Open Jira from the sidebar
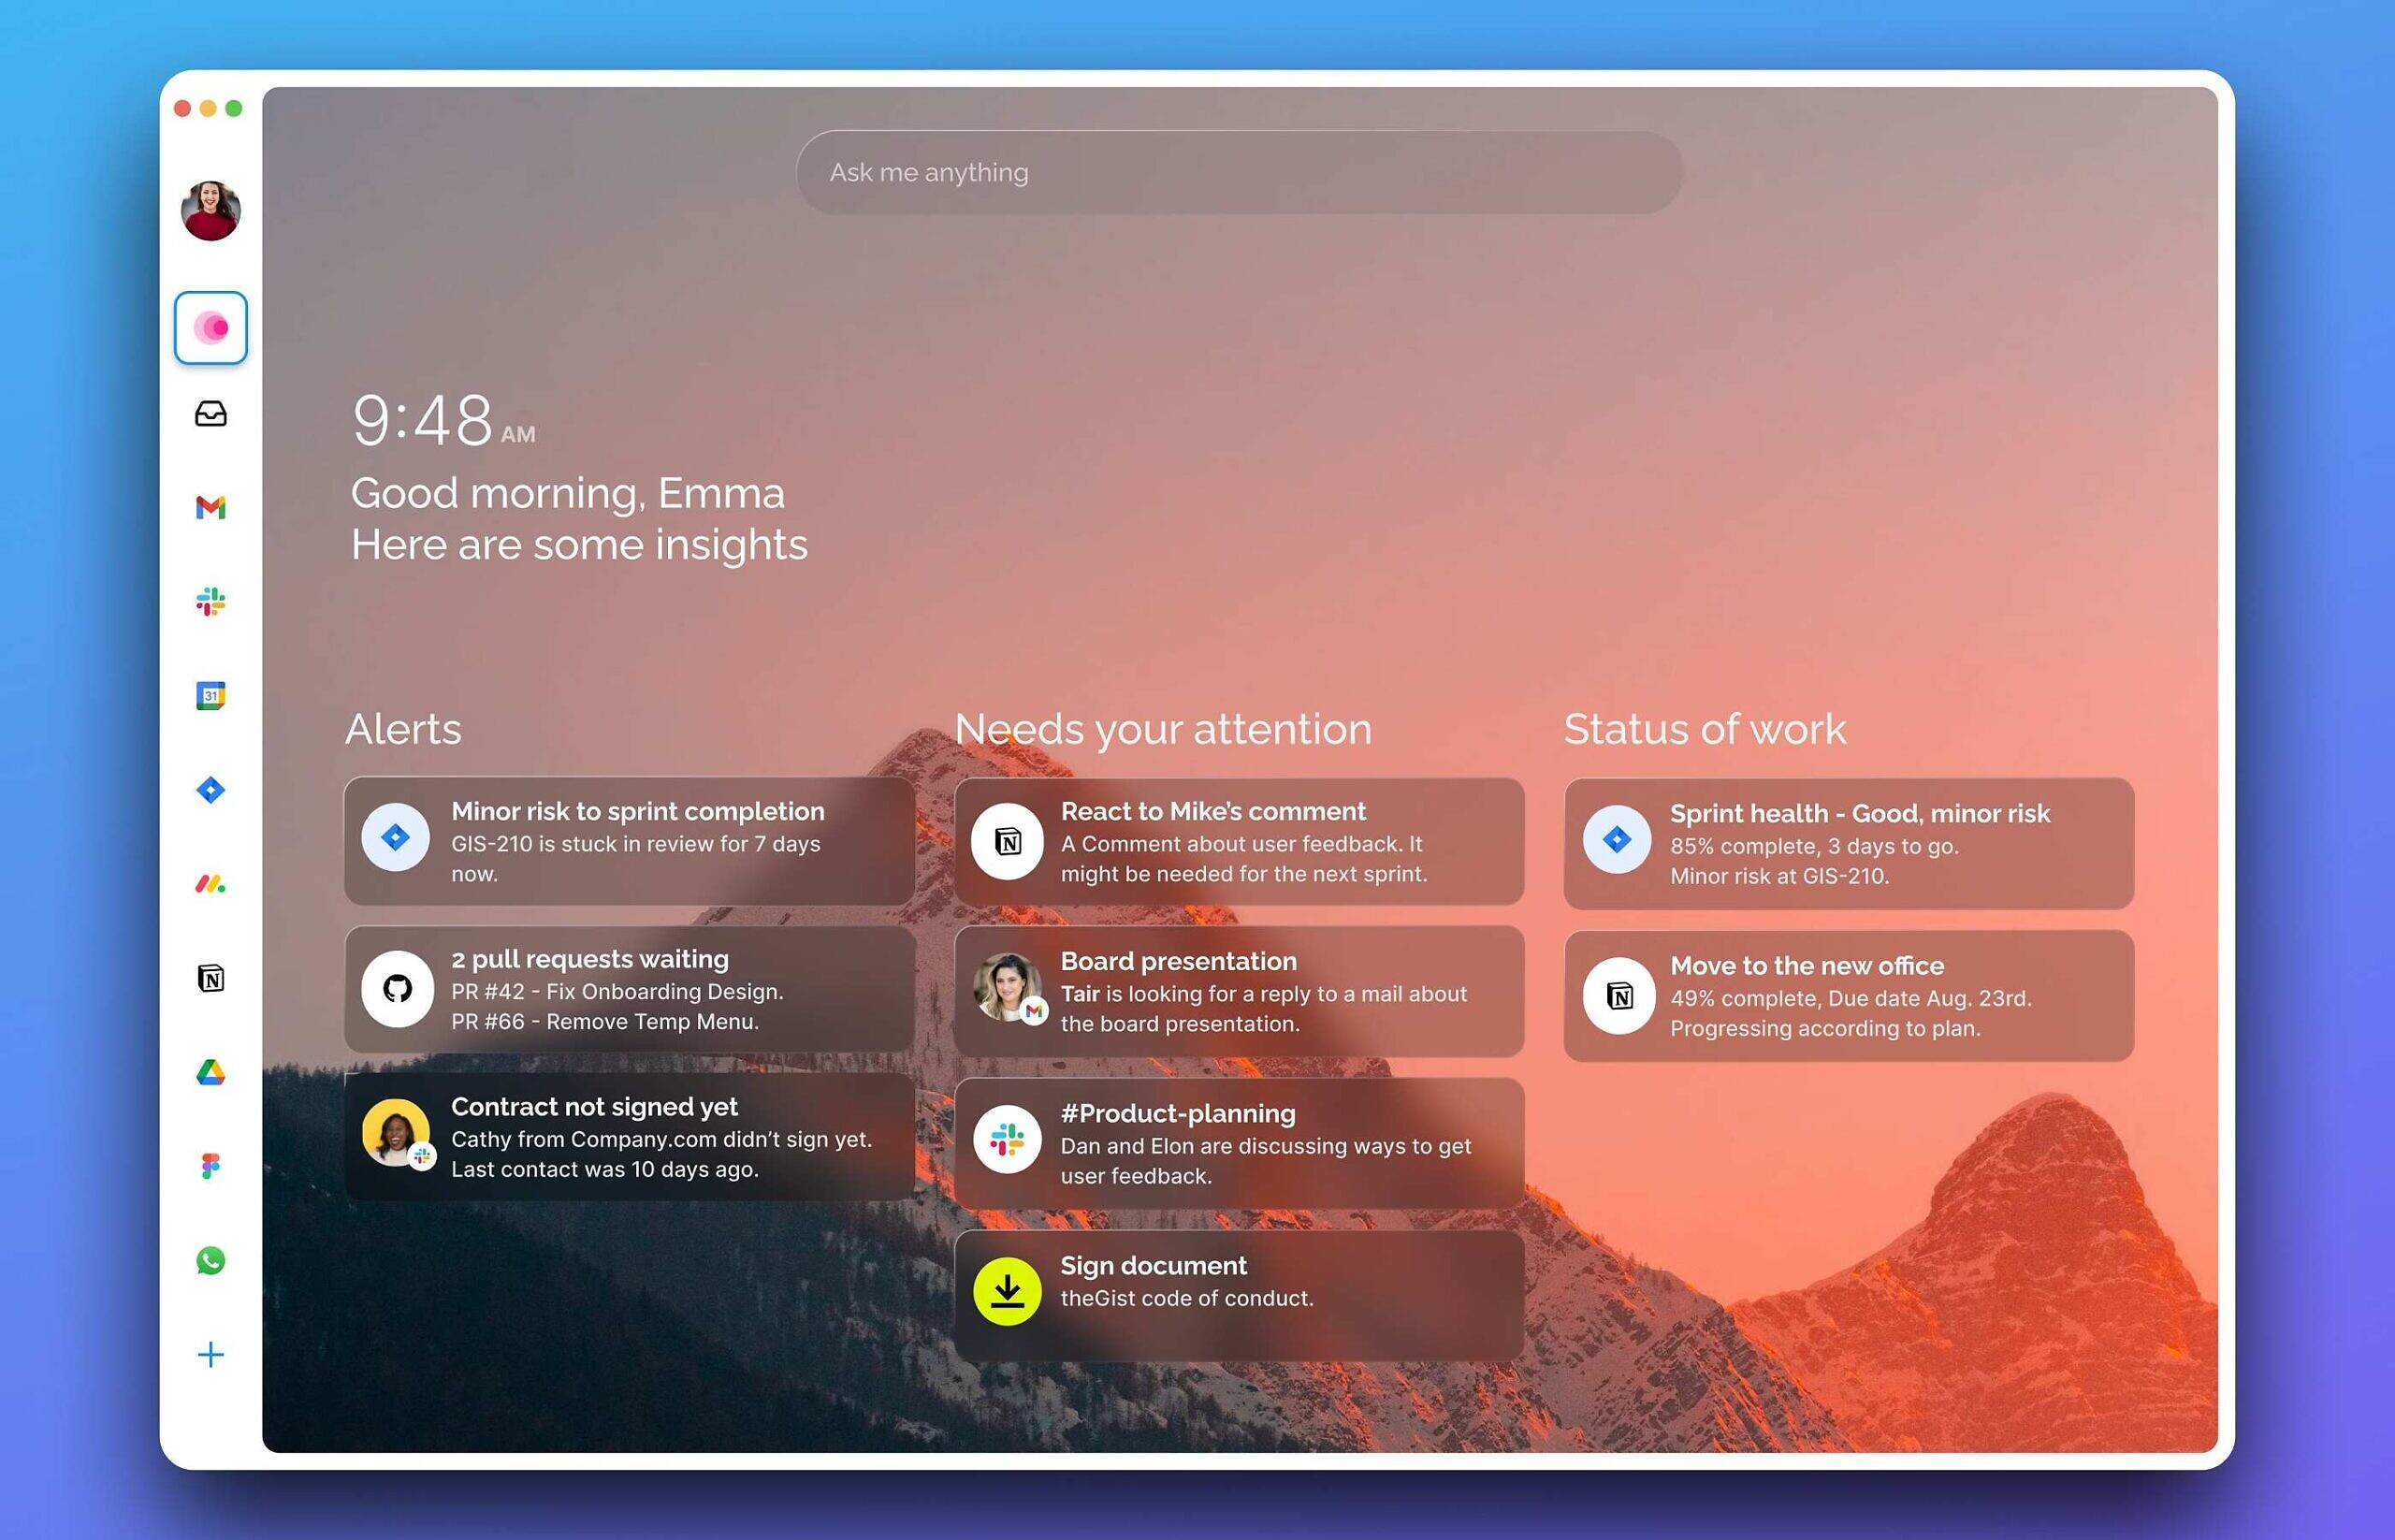Image resolution: width=2395 pixels, height=1540 pixels. coord(210,790)
